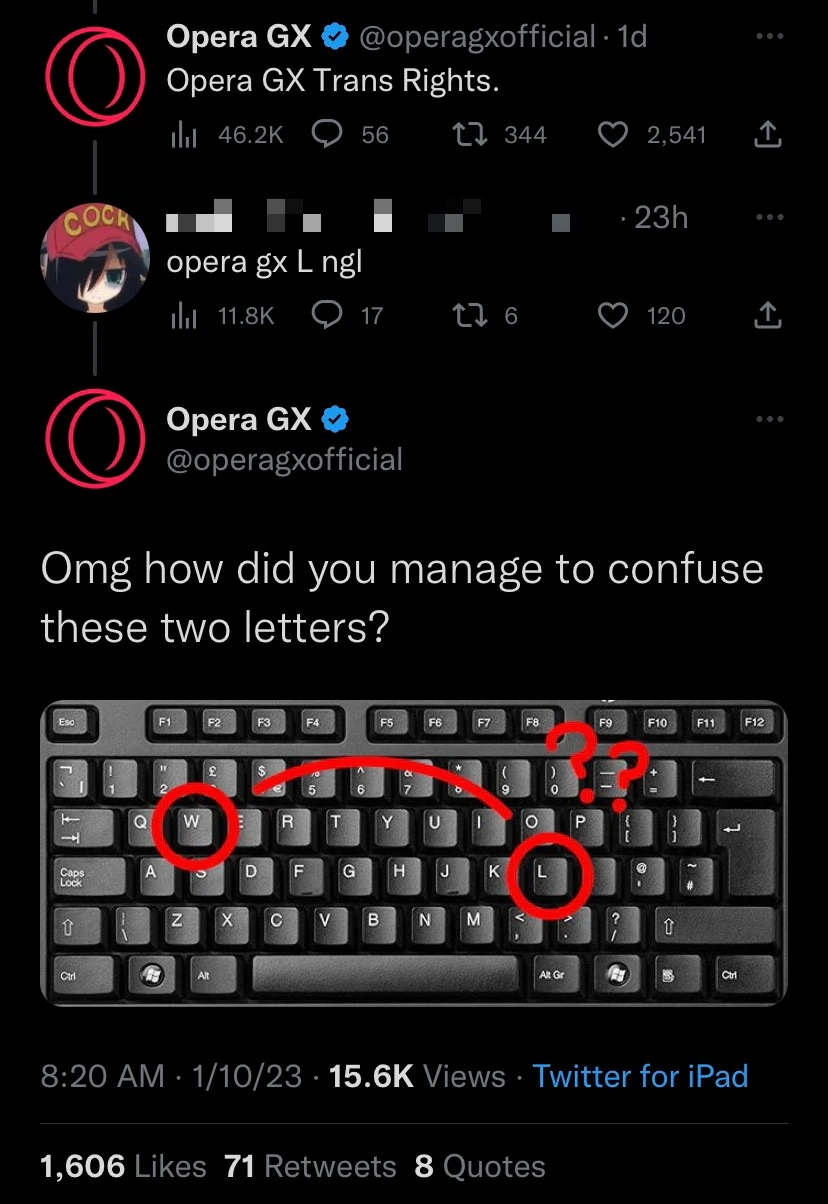Open the 'Twitter for iPad' link
This screenshot has width=828, height=1204.
point(641,1076)
